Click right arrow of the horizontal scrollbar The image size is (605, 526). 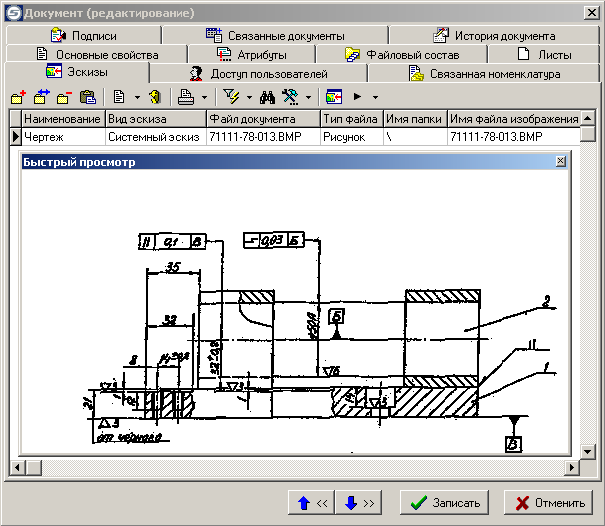pyautogui.click(x=573, y=467)
